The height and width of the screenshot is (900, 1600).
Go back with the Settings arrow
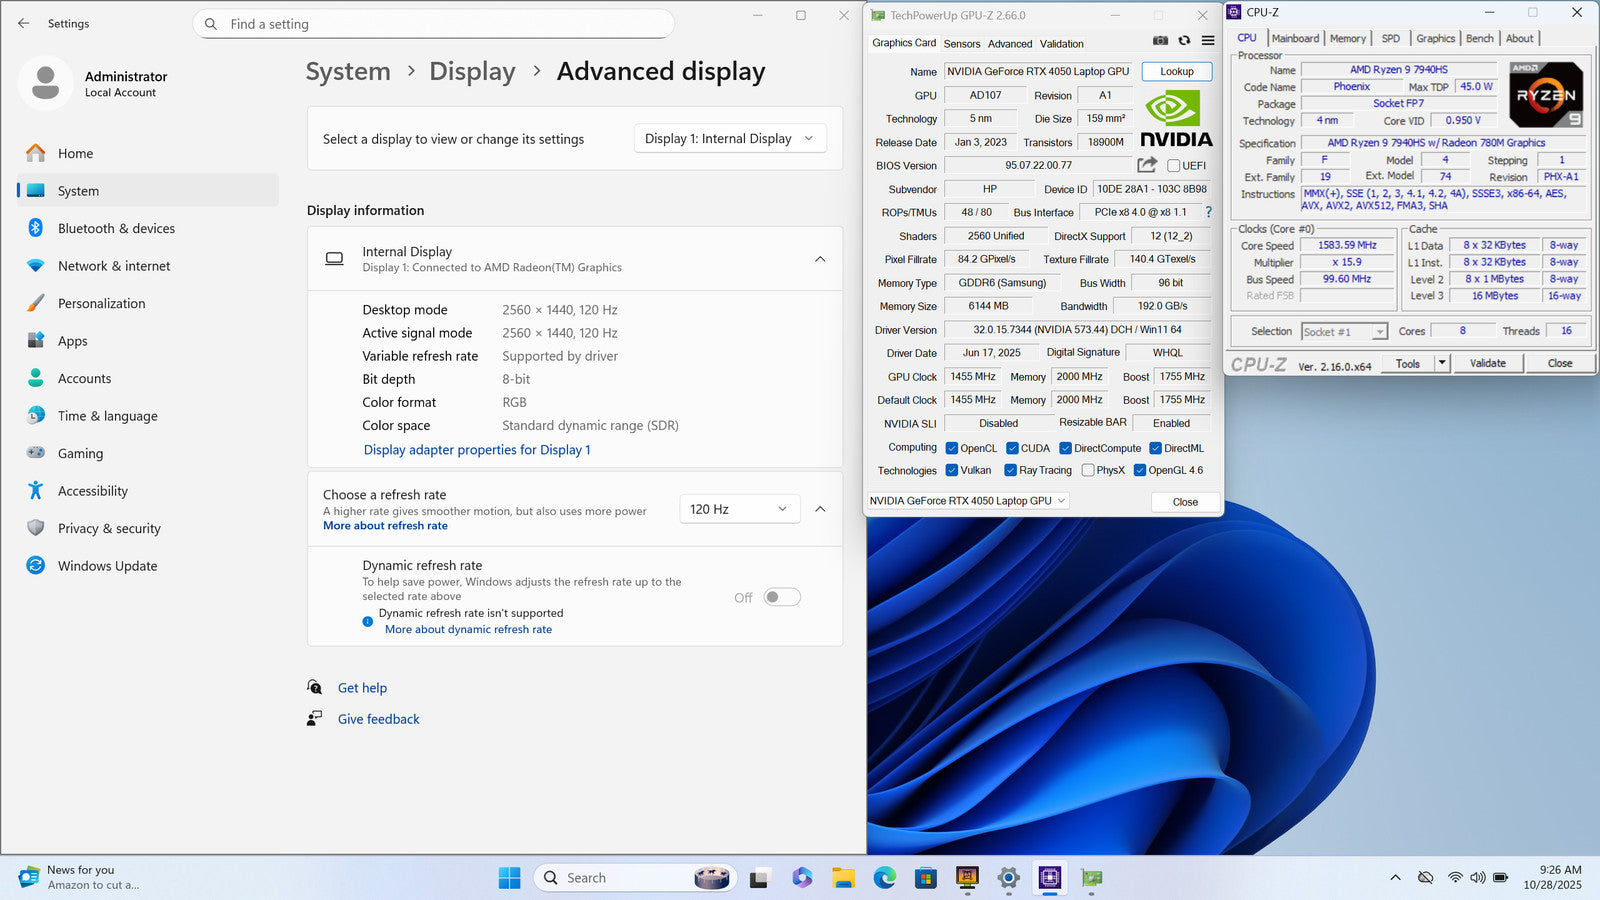(x=24, y=23)
